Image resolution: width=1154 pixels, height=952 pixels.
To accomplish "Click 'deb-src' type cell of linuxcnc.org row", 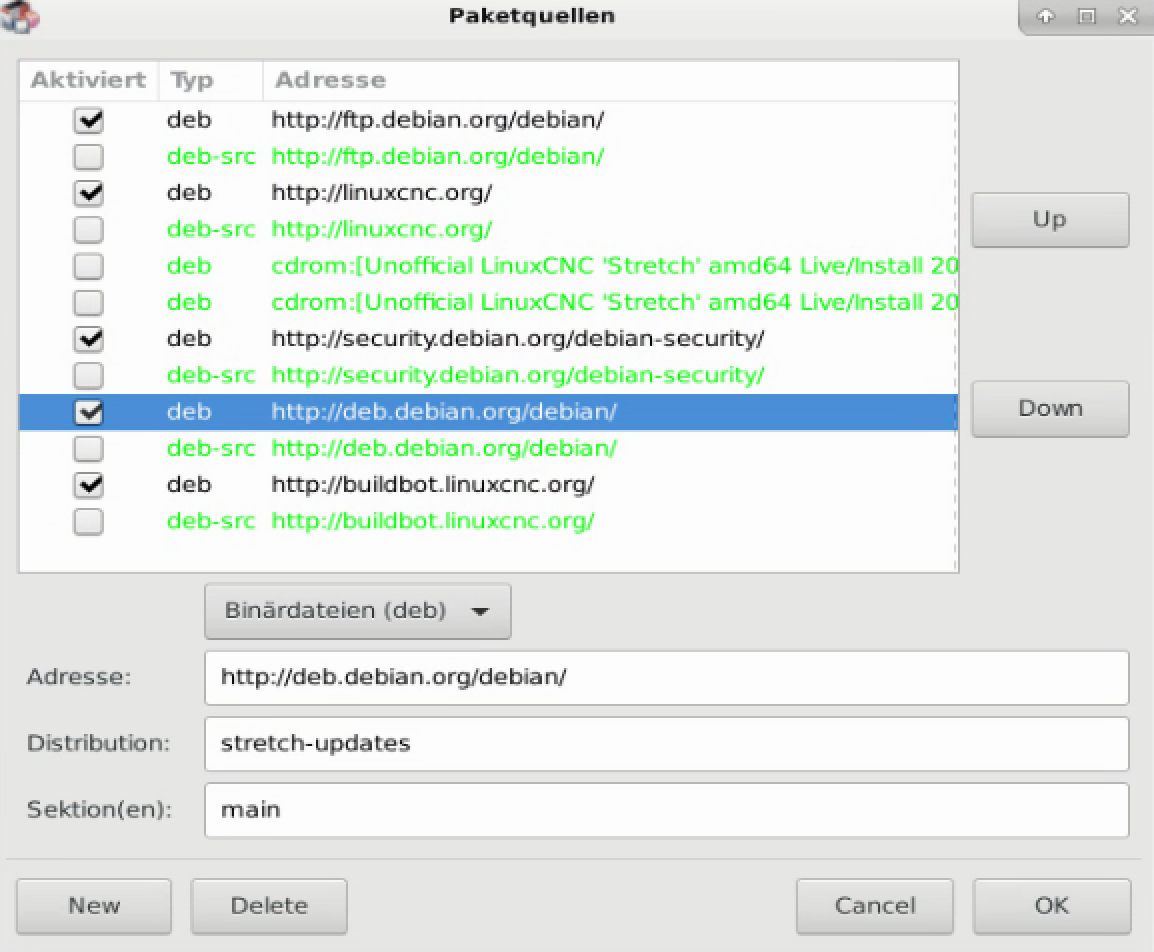I will pyautogui.click(x=211, y=230).
